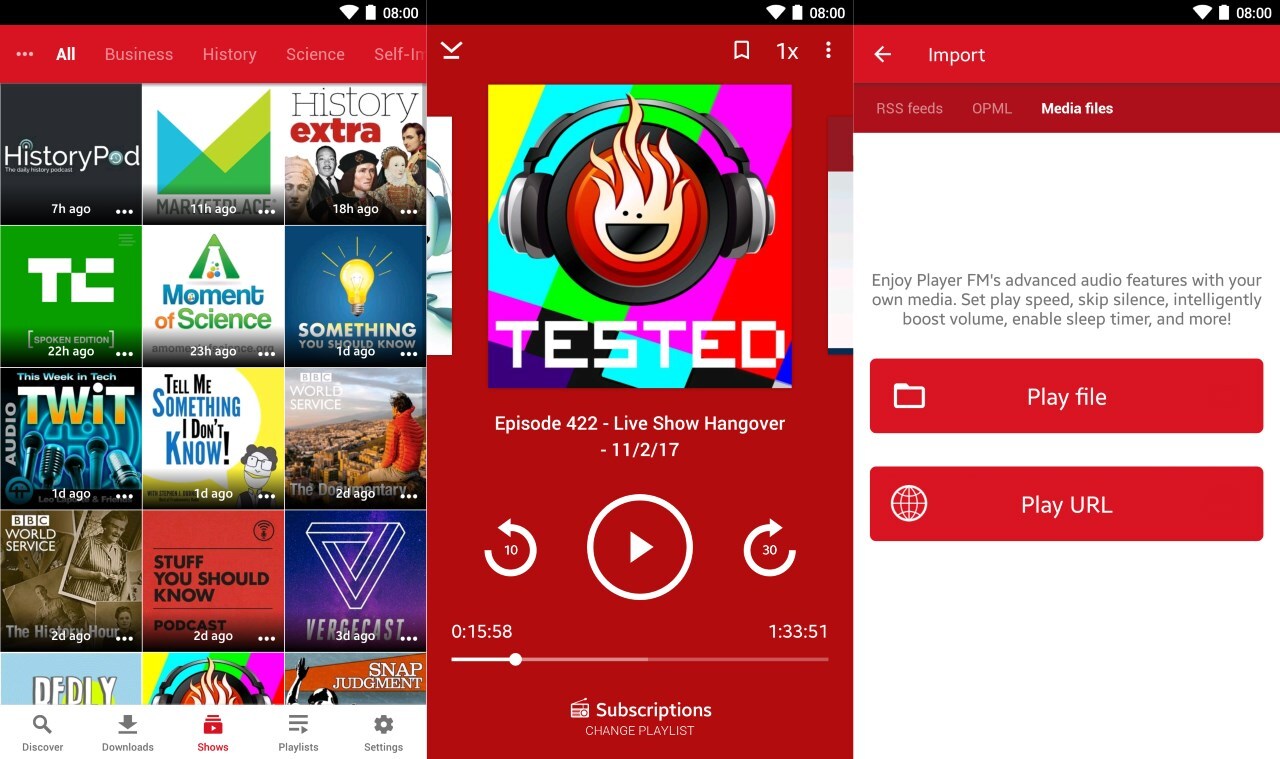Viewport: 1280px width, 759px height.
Task: Tap Subscriptions to change playlist
Action: 640,717
